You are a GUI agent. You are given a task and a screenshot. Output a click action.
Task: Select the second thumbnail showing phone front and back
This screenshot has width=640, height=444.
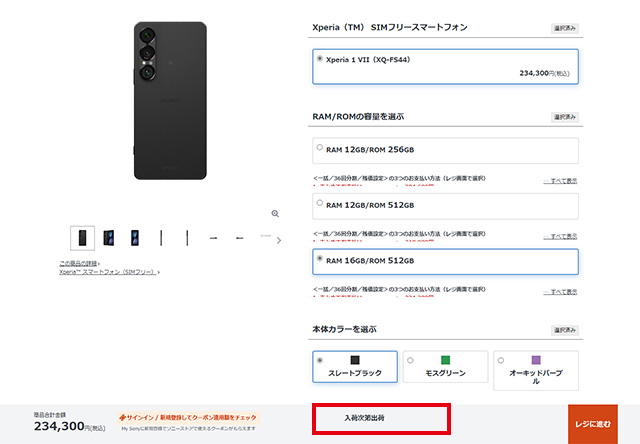[109, 238]
